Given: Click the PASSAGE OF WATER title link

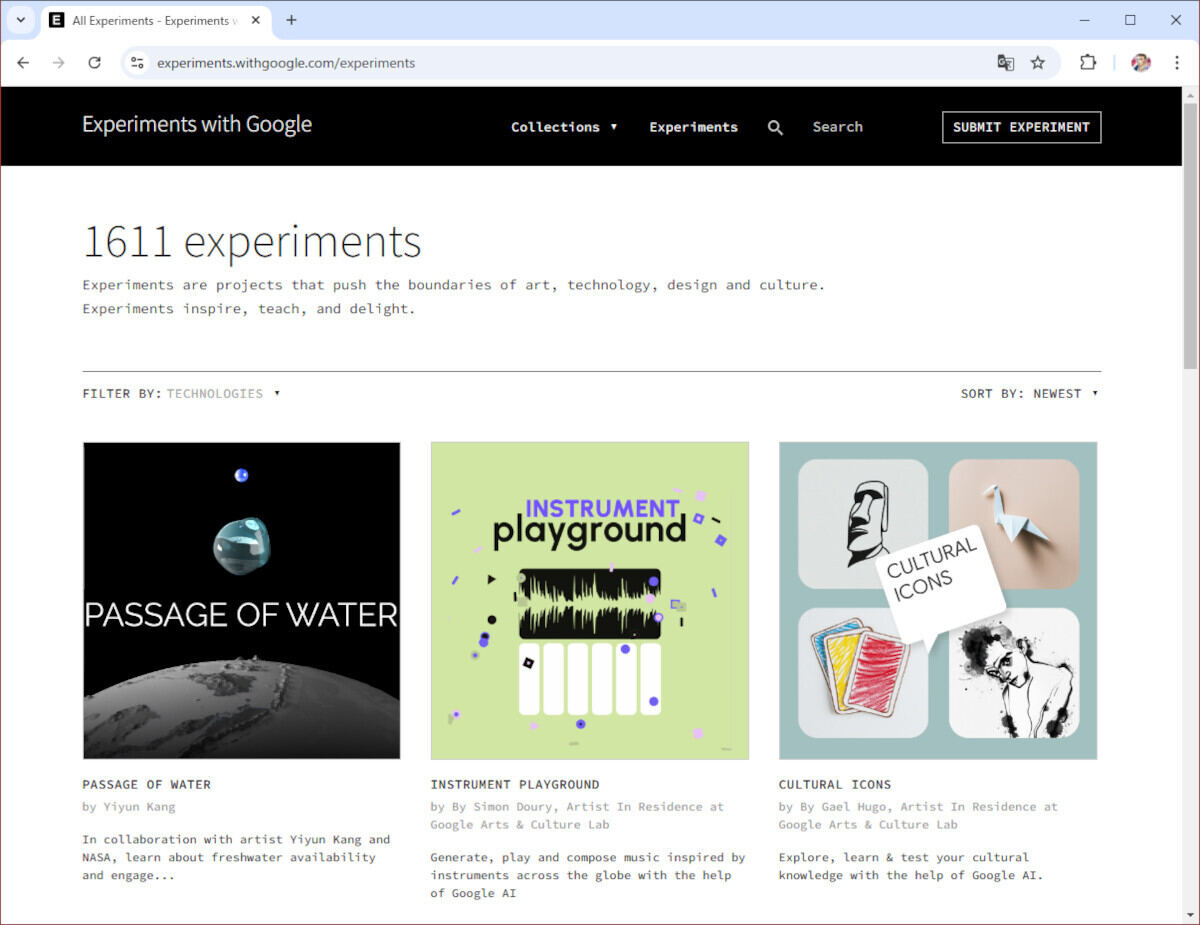Looking at the screenshot, I should pos(146,784).
